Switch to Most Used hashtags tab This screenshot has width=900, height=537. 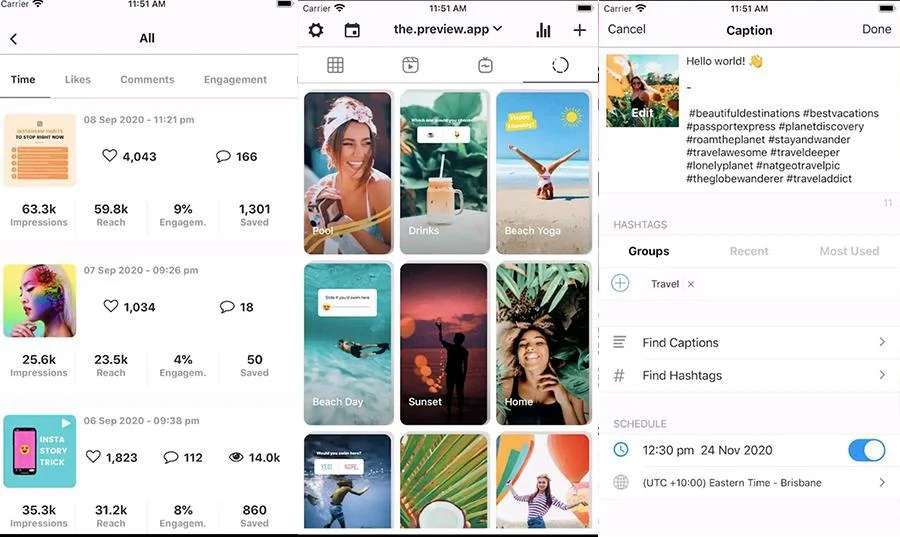point(849,251)
